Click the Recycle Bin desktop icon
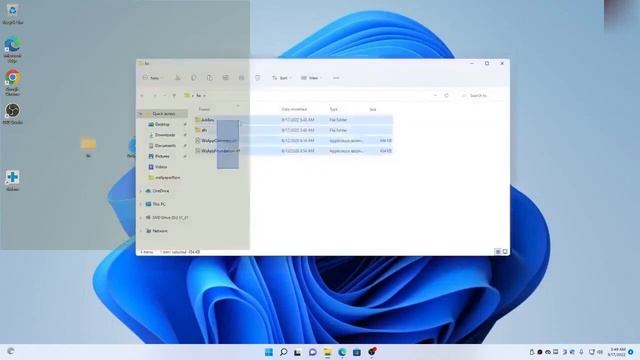640x360 pixels. pos(13,13)
